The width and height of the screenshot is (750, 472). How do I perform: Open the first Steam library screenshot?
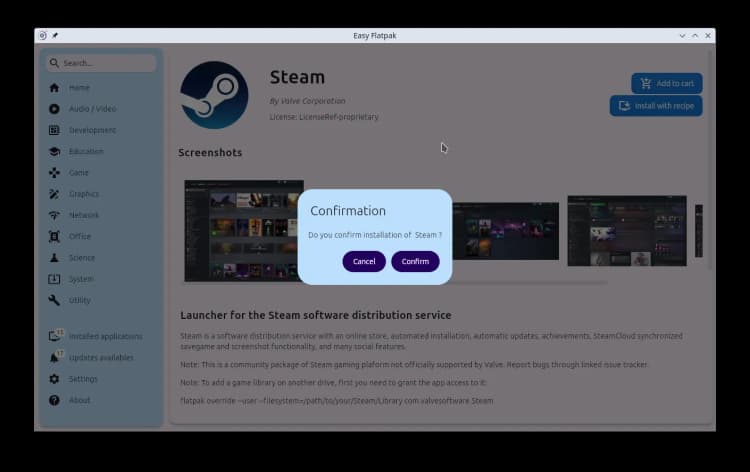[x=244, y=231]
